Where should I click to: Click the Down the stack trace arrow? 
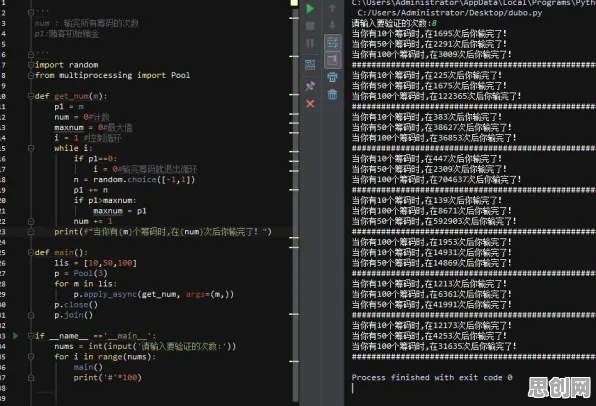point(332,25)
